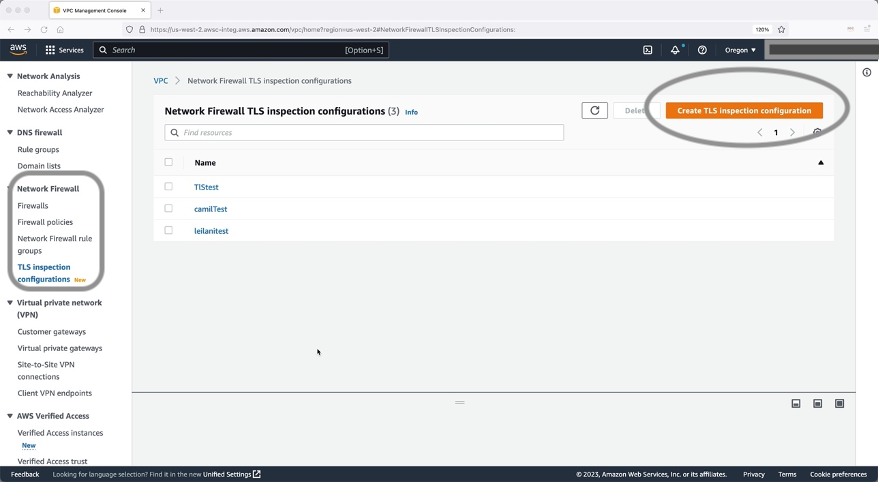Open the Unified Settings link
This screenshot has height=483, width=879.
coord(232,474)
